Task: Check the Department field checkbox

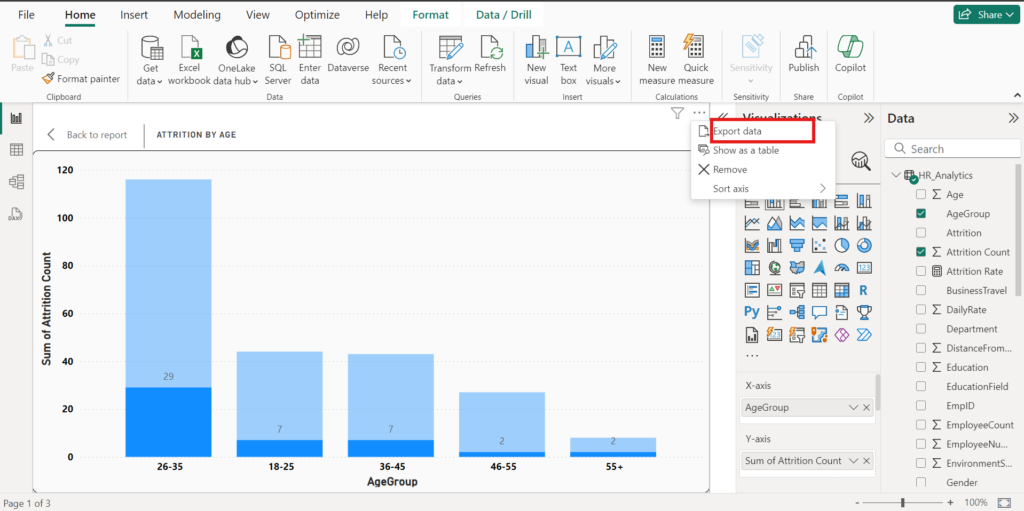Action: (x=921, y=329)
